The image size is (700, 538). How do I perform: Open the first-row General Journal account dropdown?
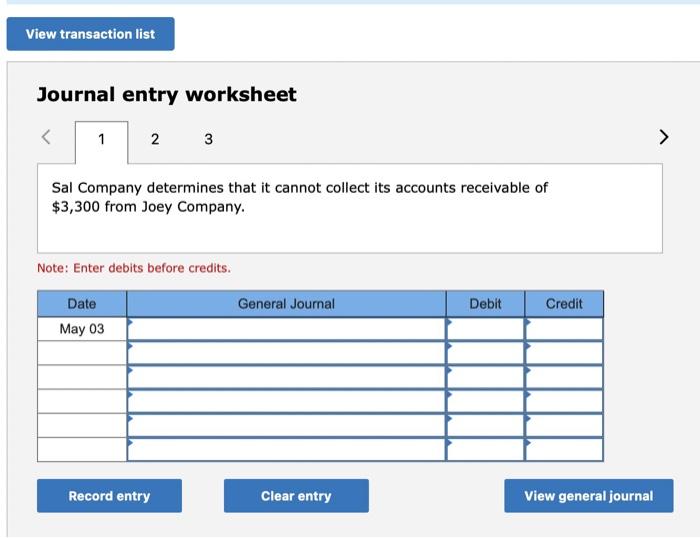tap(286, 329)
